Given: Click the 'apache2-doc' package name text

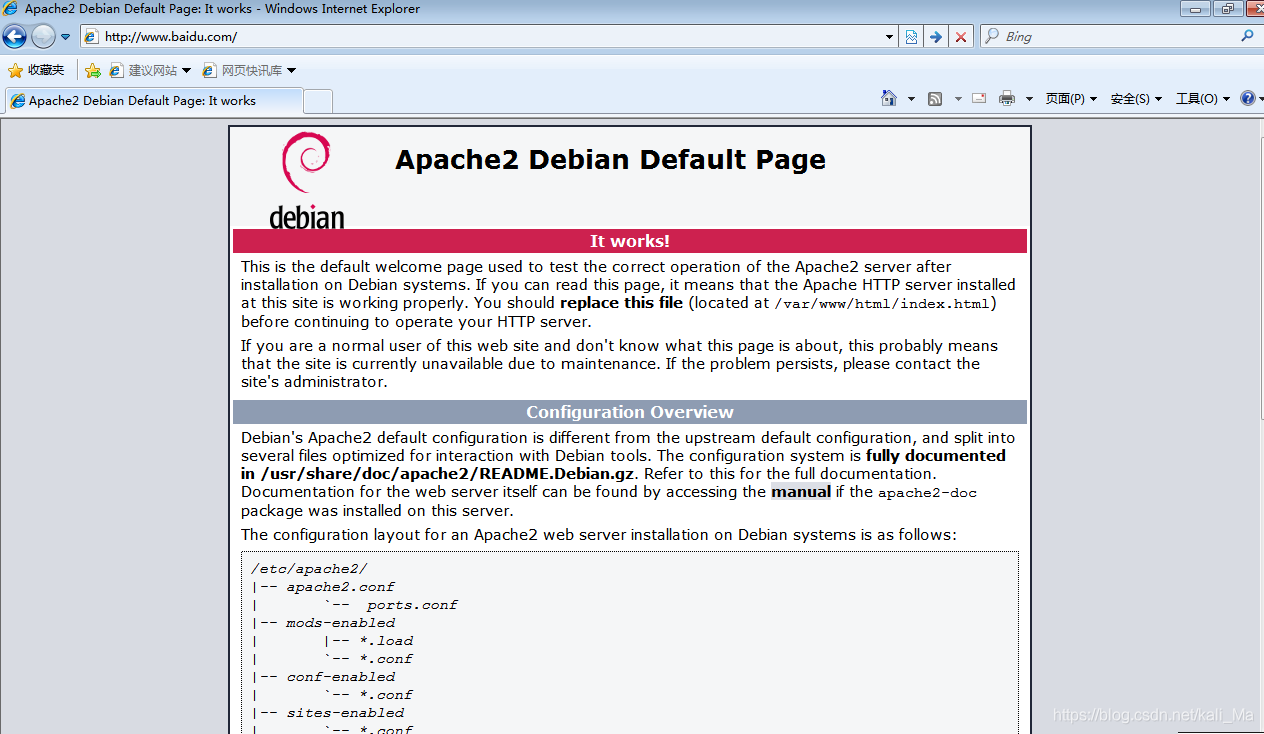Looking at the screenshot, I should point(927,492).
